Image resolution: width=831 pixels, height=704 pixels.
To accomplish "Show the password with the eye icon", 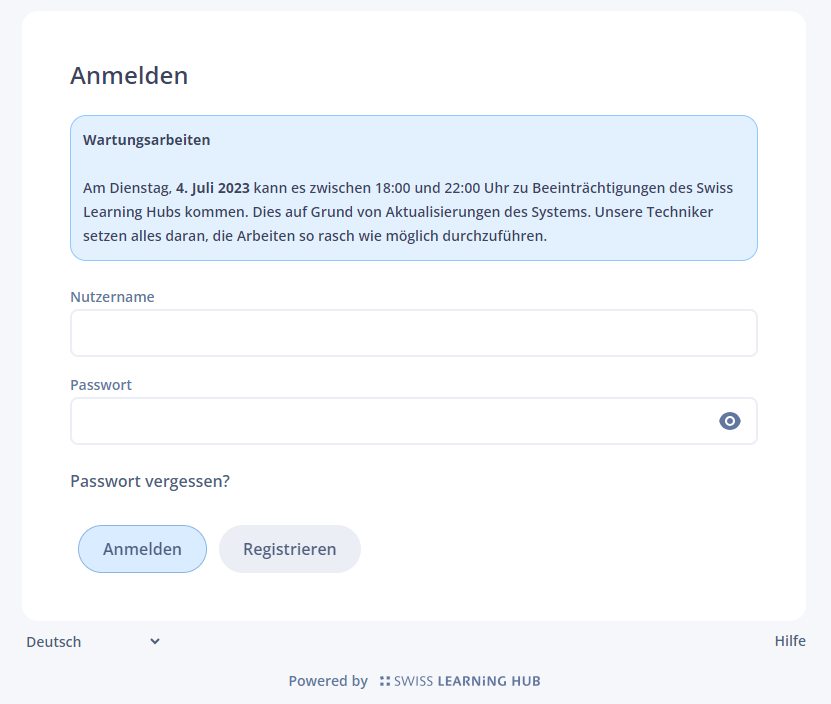I will (x=730, y=421).
